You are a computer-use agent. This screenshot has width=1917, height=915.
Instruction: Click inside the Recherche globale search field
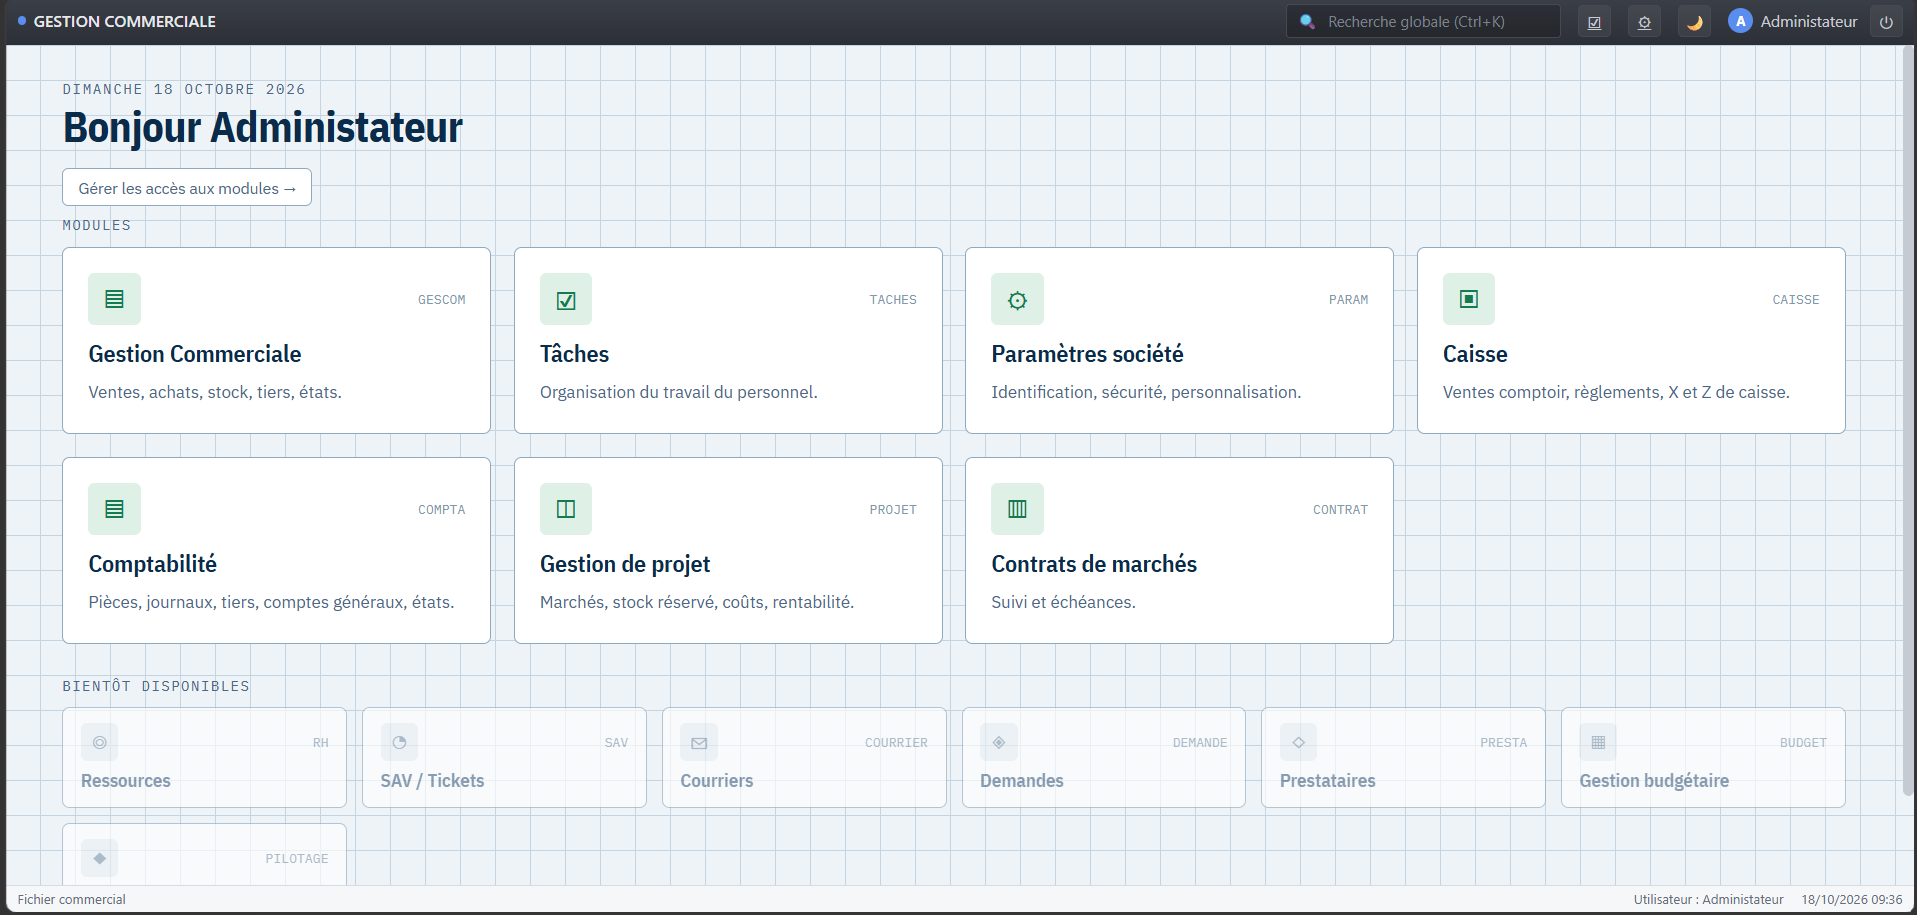[1423, 21]
